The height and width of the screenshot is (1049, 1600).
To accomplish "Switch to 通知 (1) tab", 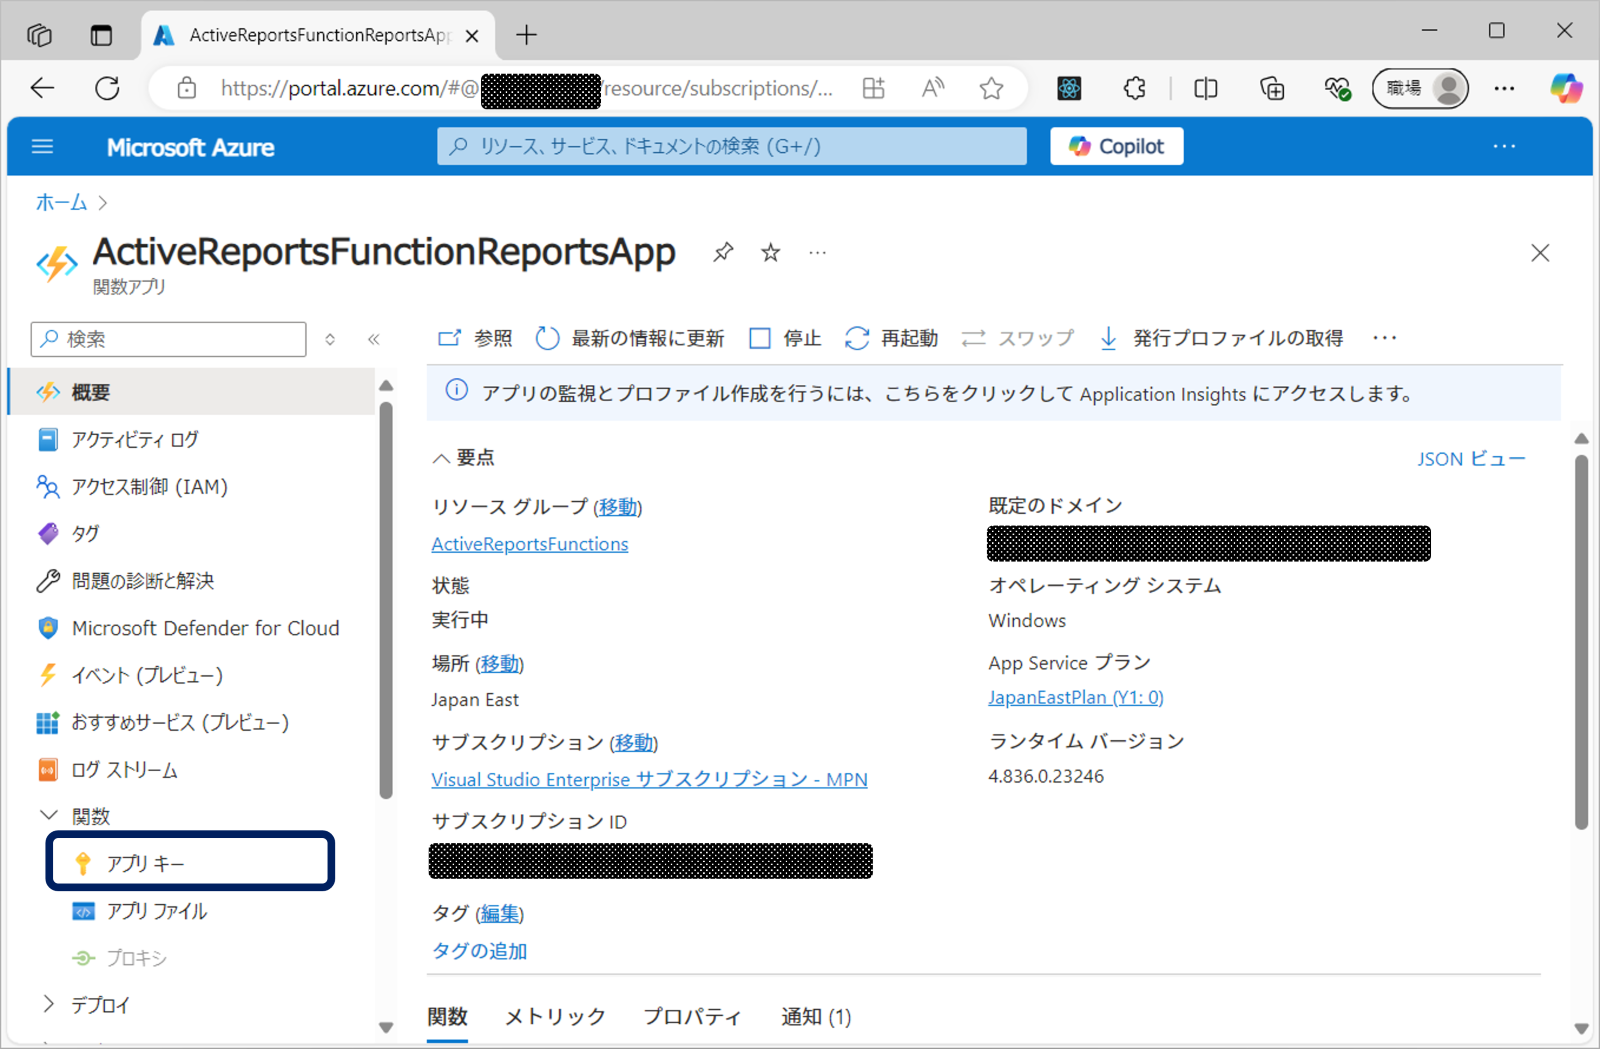I will (x=816, y=1016).
